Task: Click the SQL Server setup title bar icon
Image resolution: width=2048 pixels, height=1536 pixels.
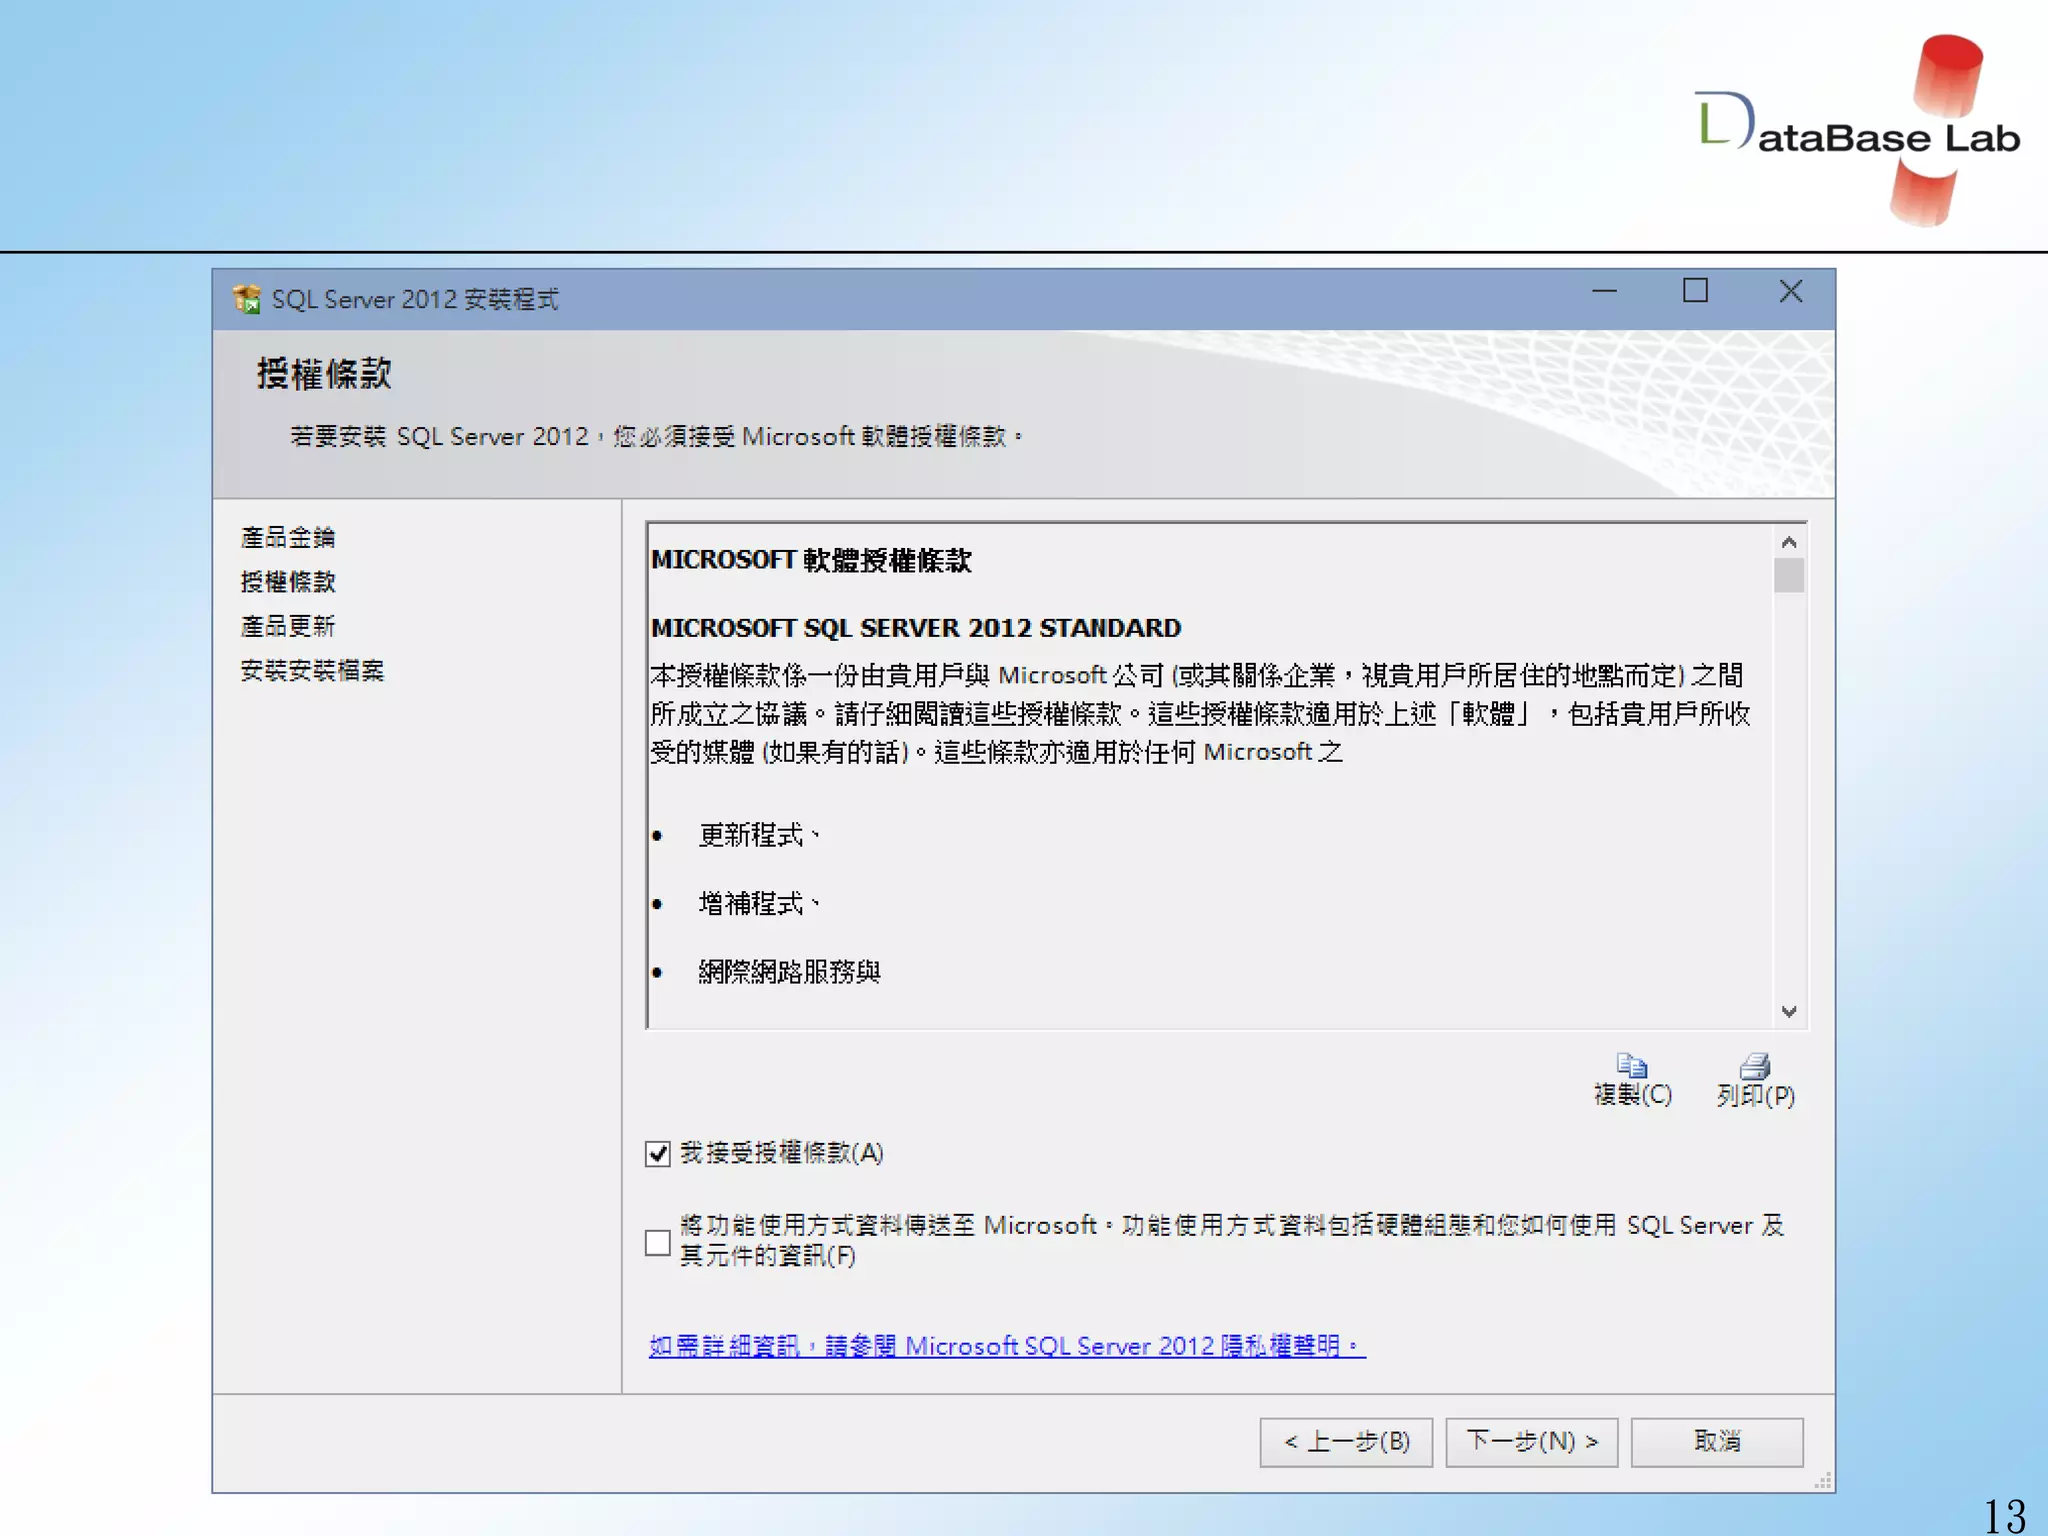Action: [246, 299]
